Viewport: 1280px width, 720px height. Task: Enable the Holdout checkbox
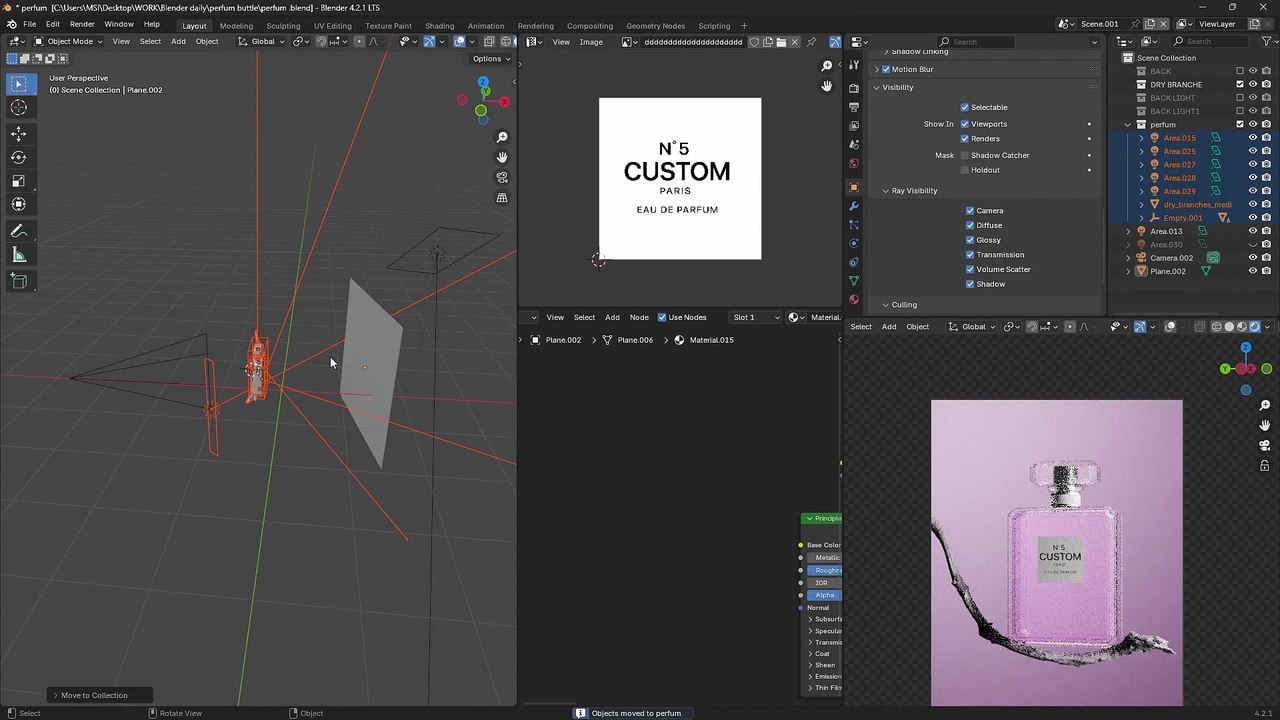click(965, 170)
